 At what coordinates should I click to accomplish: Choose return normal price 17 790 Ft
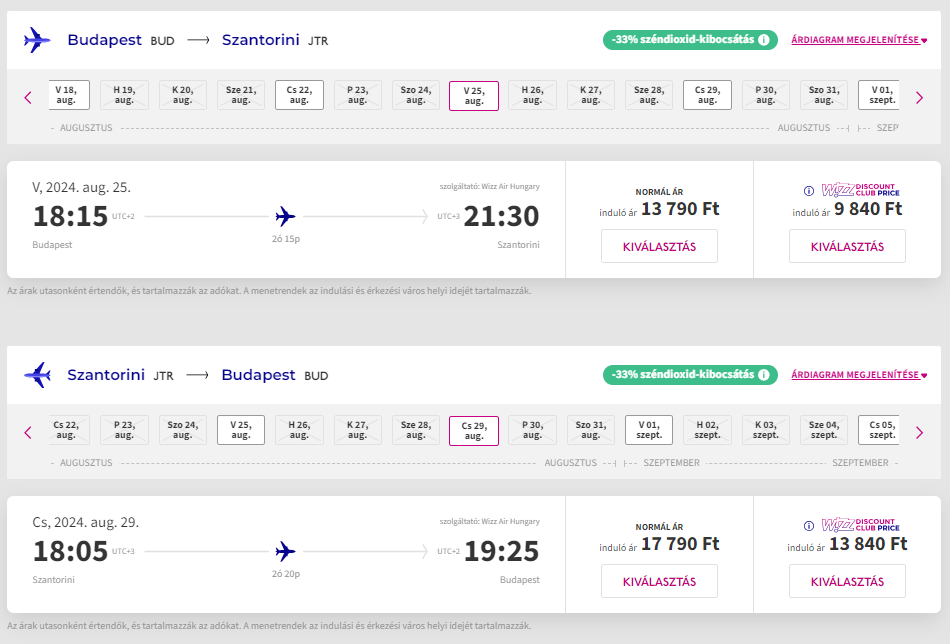659,581
